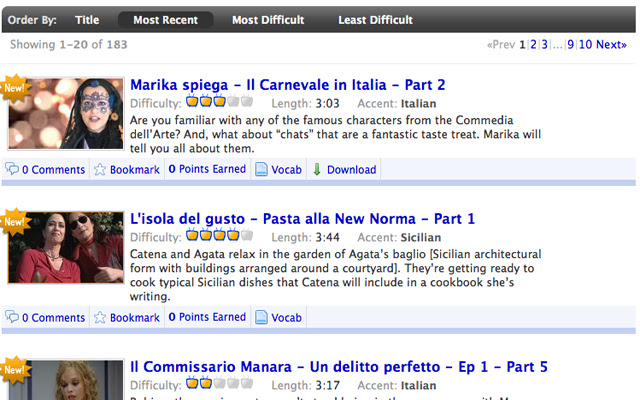Click Vocab page icon for Marika spiega
The height and width of the screenshot is (400, 640).
click(261, 169)
